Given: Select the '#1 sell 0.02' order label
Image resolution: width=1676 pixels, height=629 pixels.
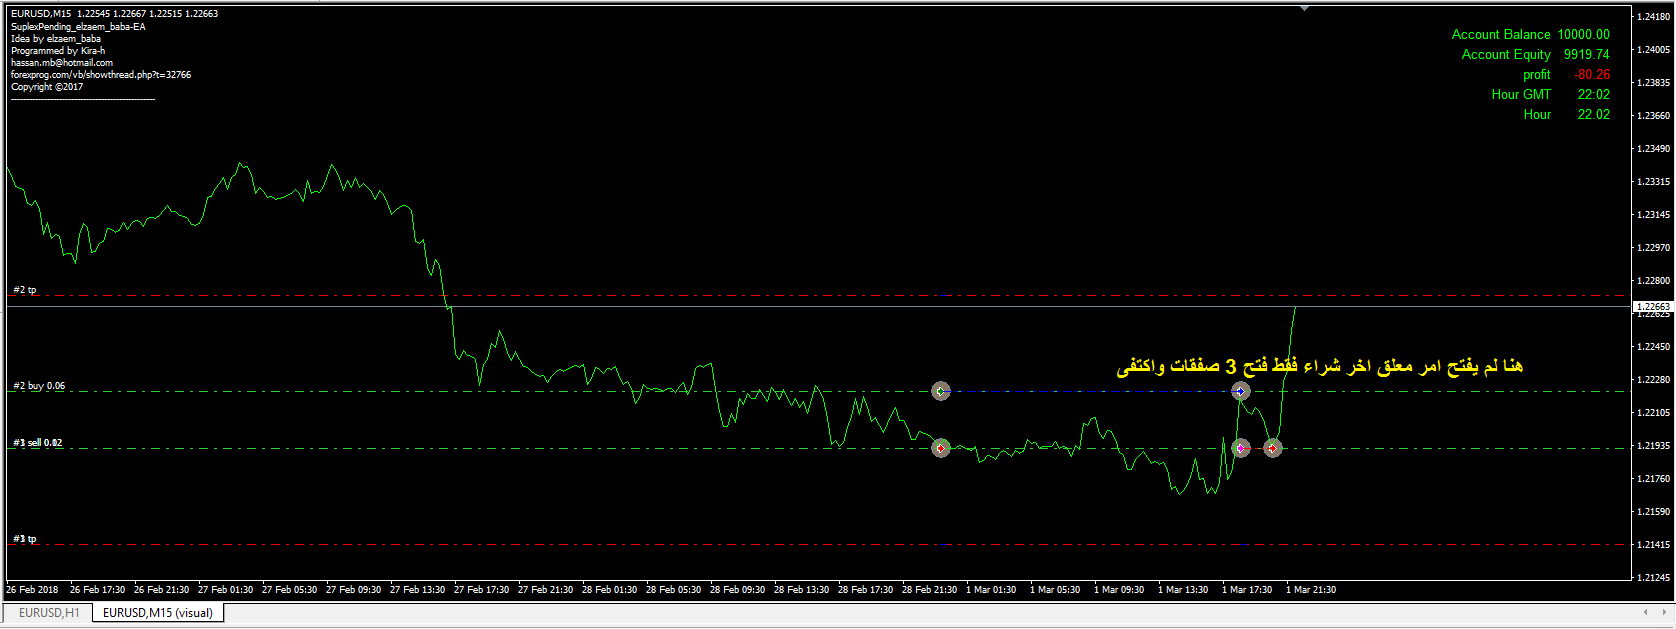Looking at the screenshot, I should [38, 443].
